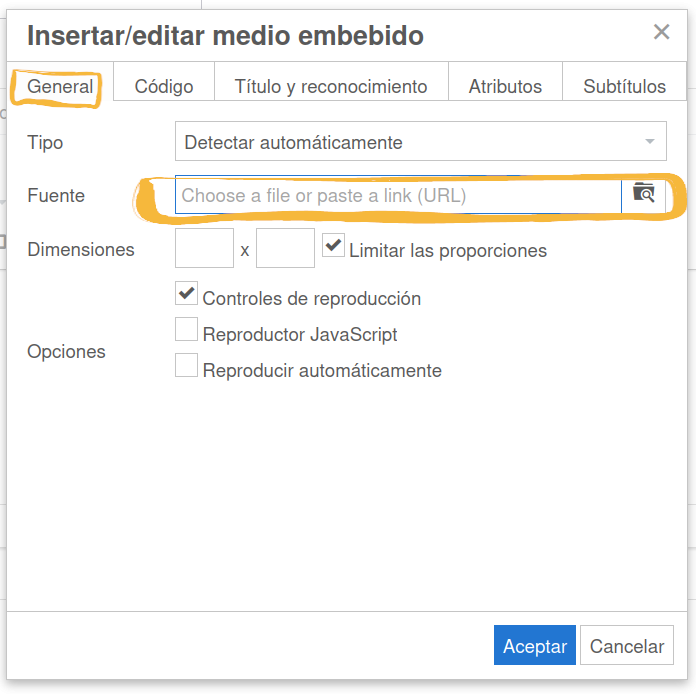Screen dimensions: 696x694
Task: Click the height dimension field
Action: (x=285, y=248)
